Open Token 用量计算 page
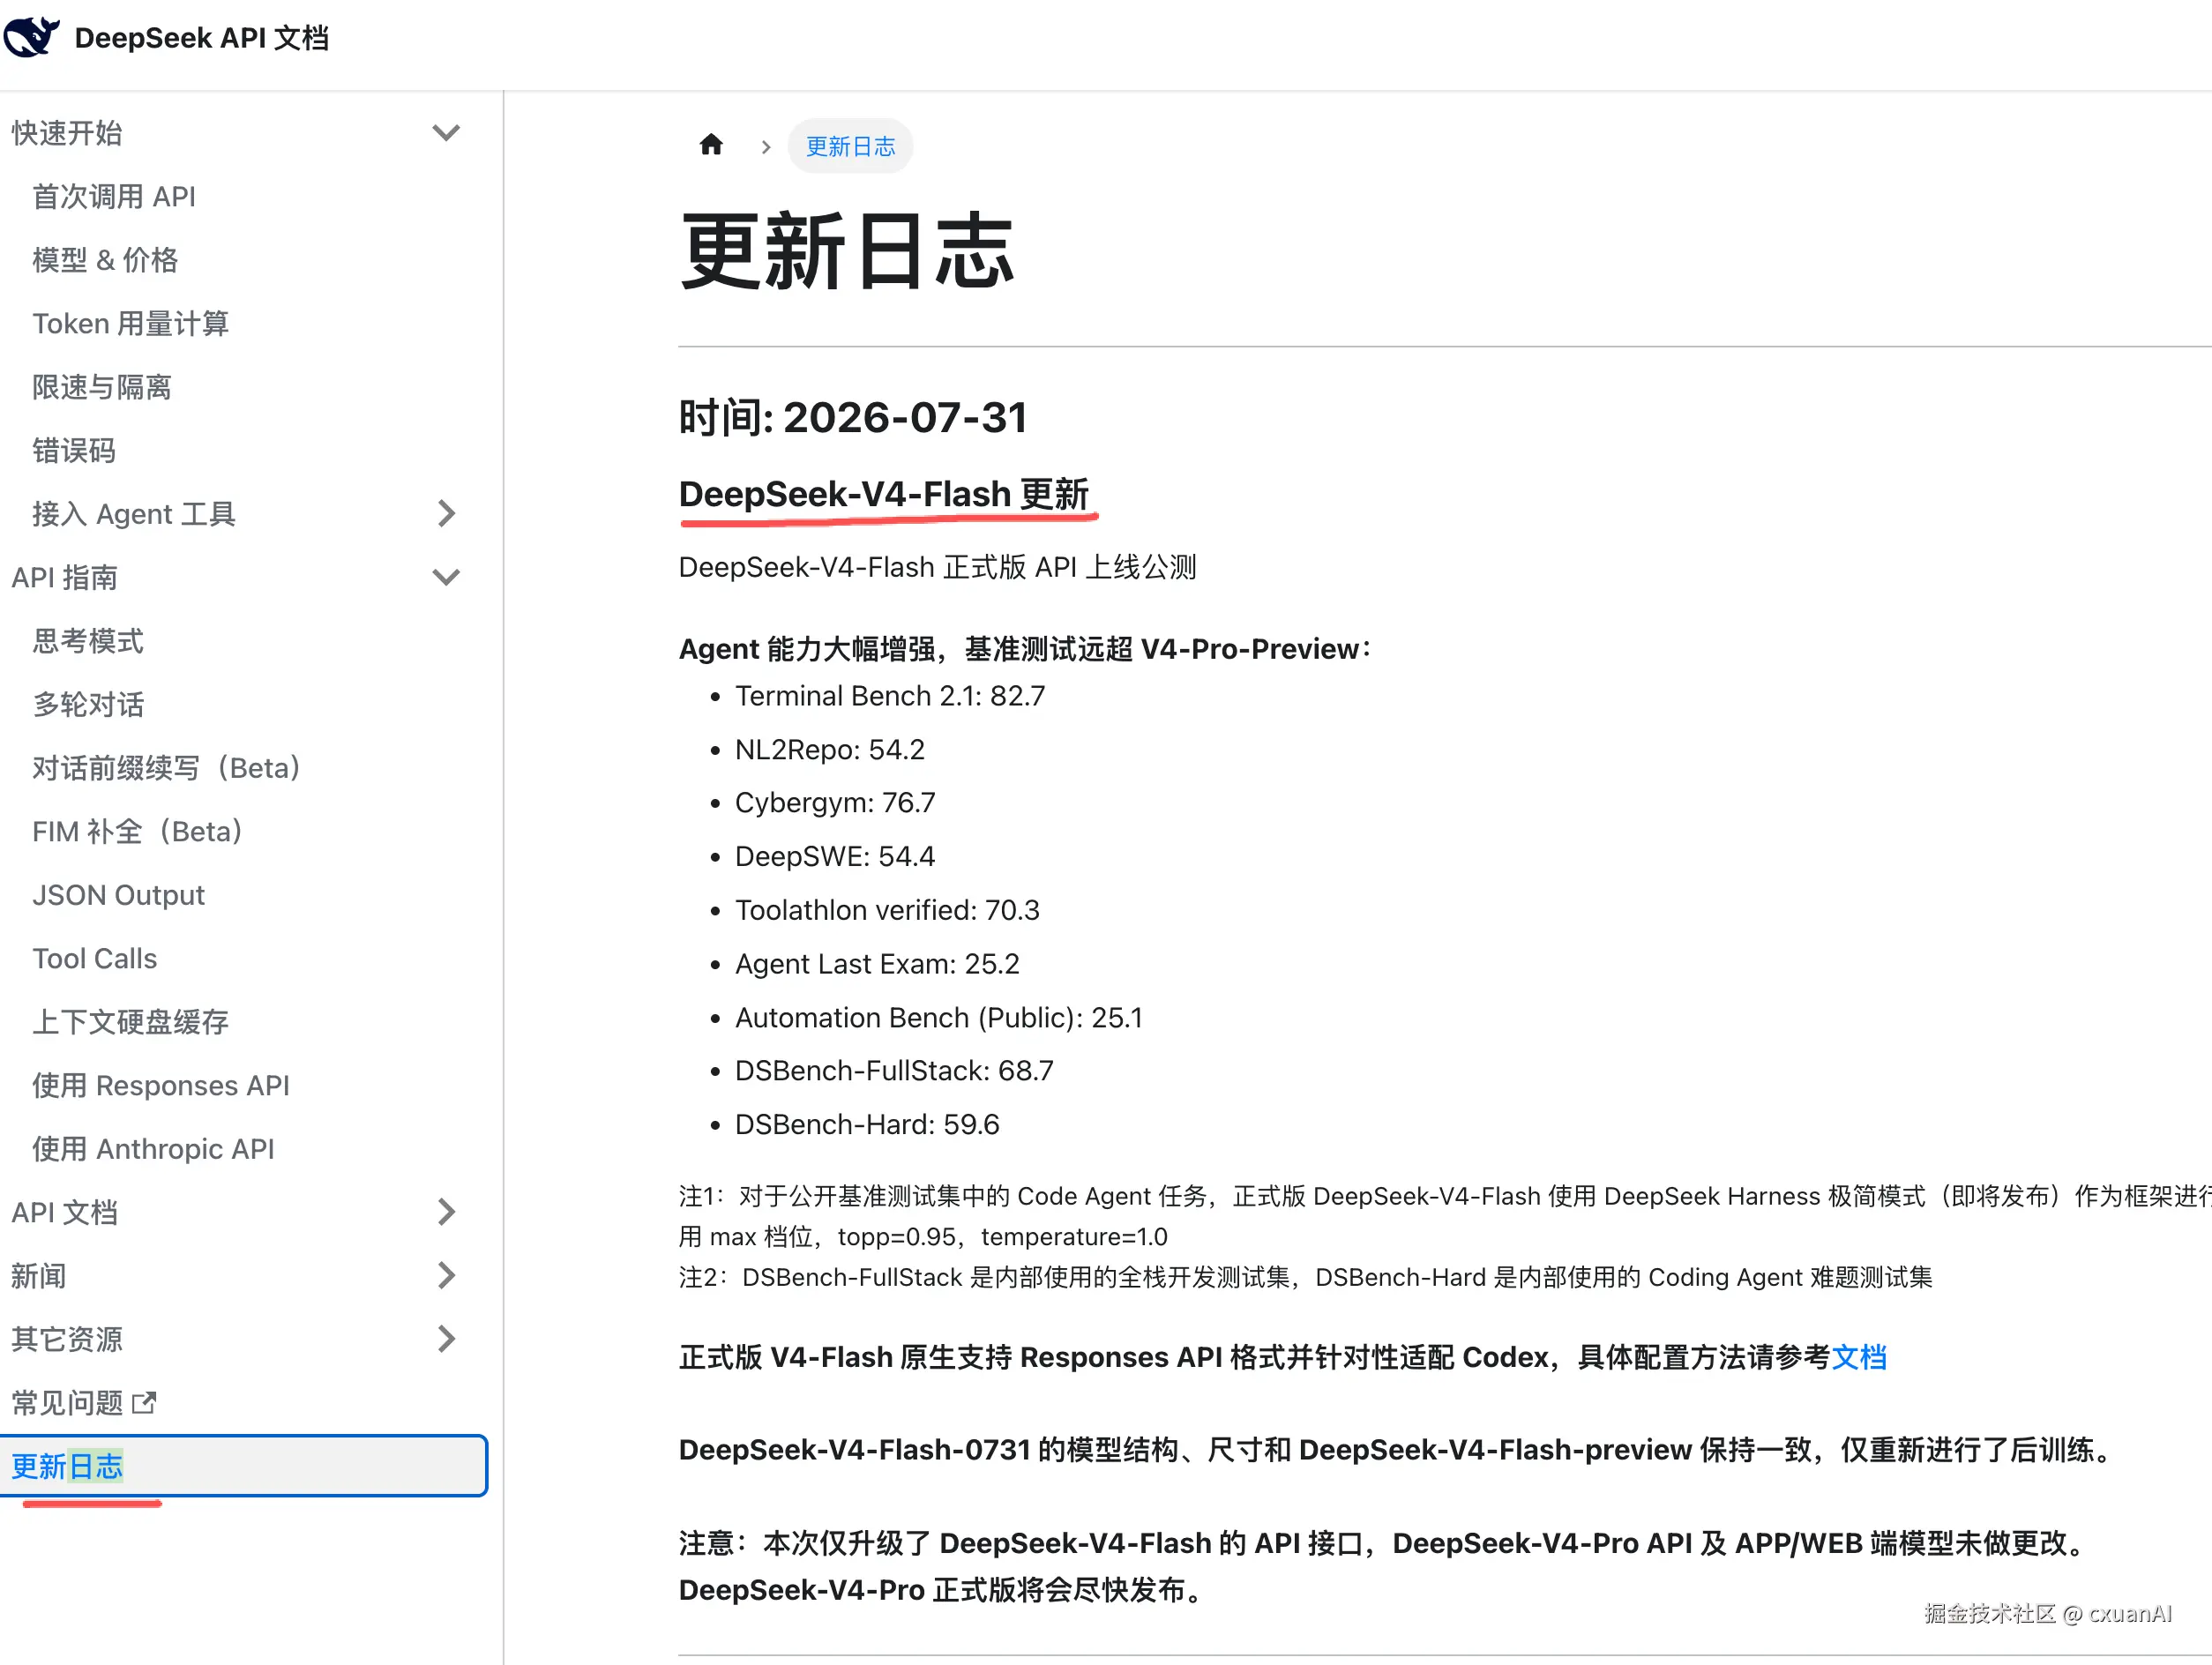 point(131,323)
